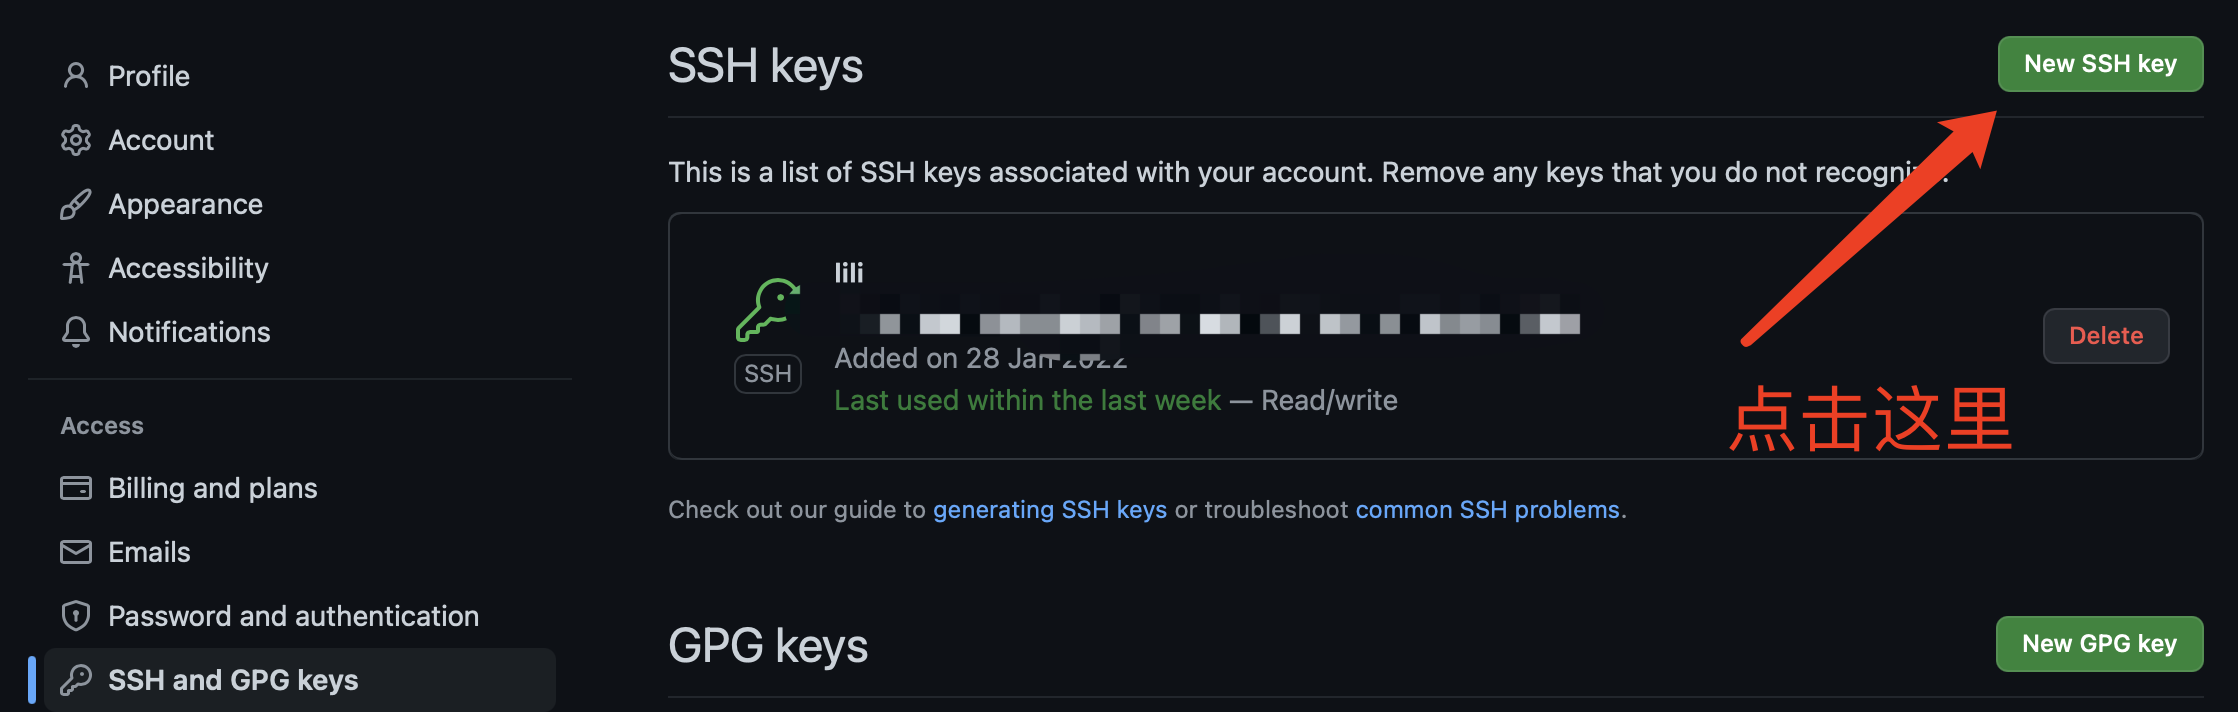Click the Password shield icon

click(x=76, y=616)
